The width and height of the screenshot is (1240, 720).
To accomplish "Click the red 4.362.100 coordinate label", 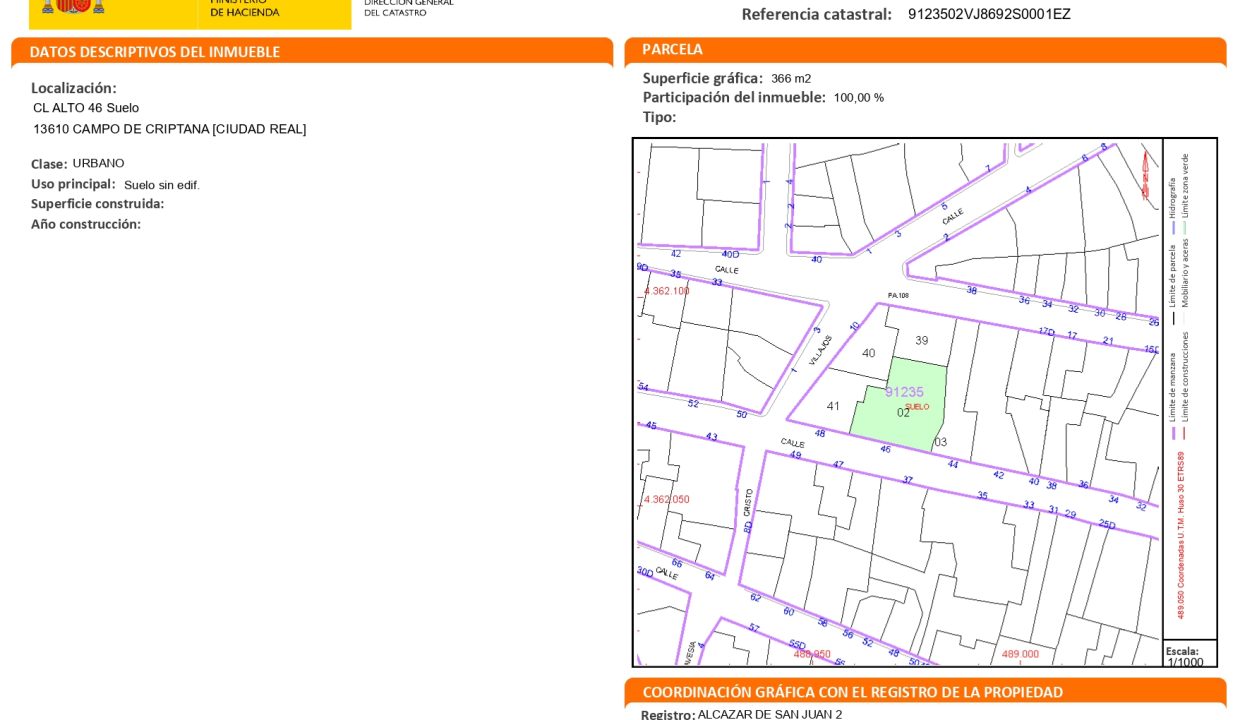I will click(666, 291).
